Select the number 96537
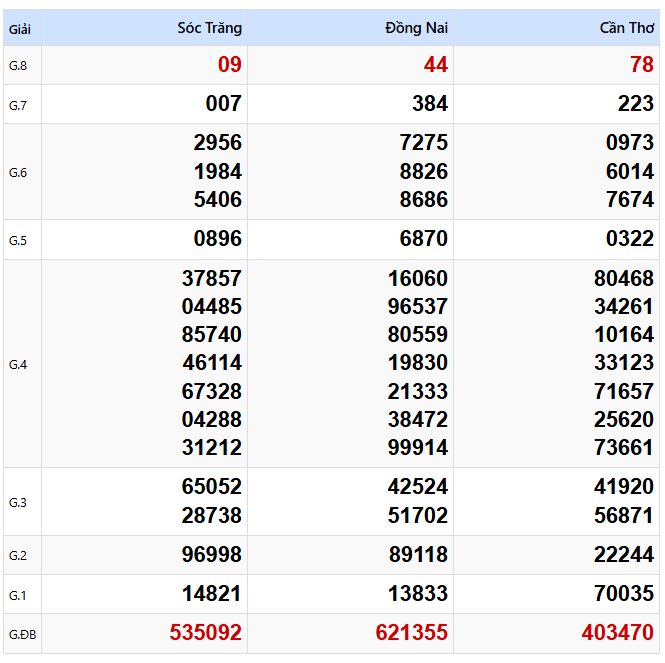Image resolution: width=665 pixels, height=663 pixels. tap(418, 306)
